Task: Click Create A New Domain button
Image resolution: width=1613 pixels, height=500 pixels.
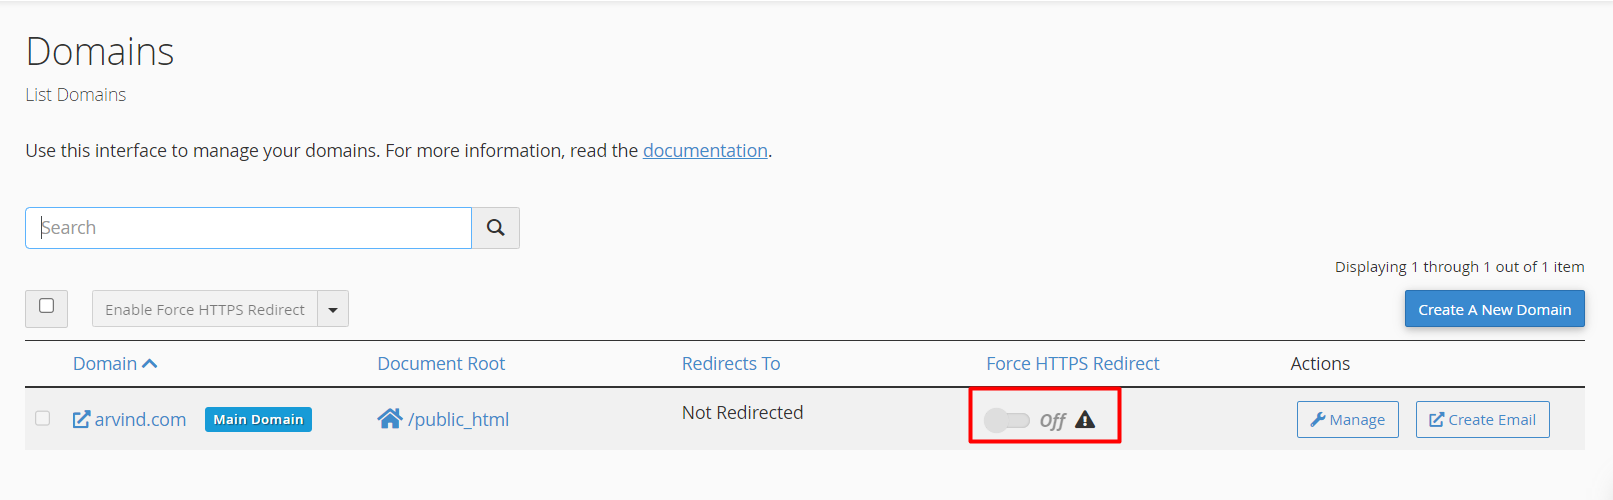Action: [x=1494, y=310]
